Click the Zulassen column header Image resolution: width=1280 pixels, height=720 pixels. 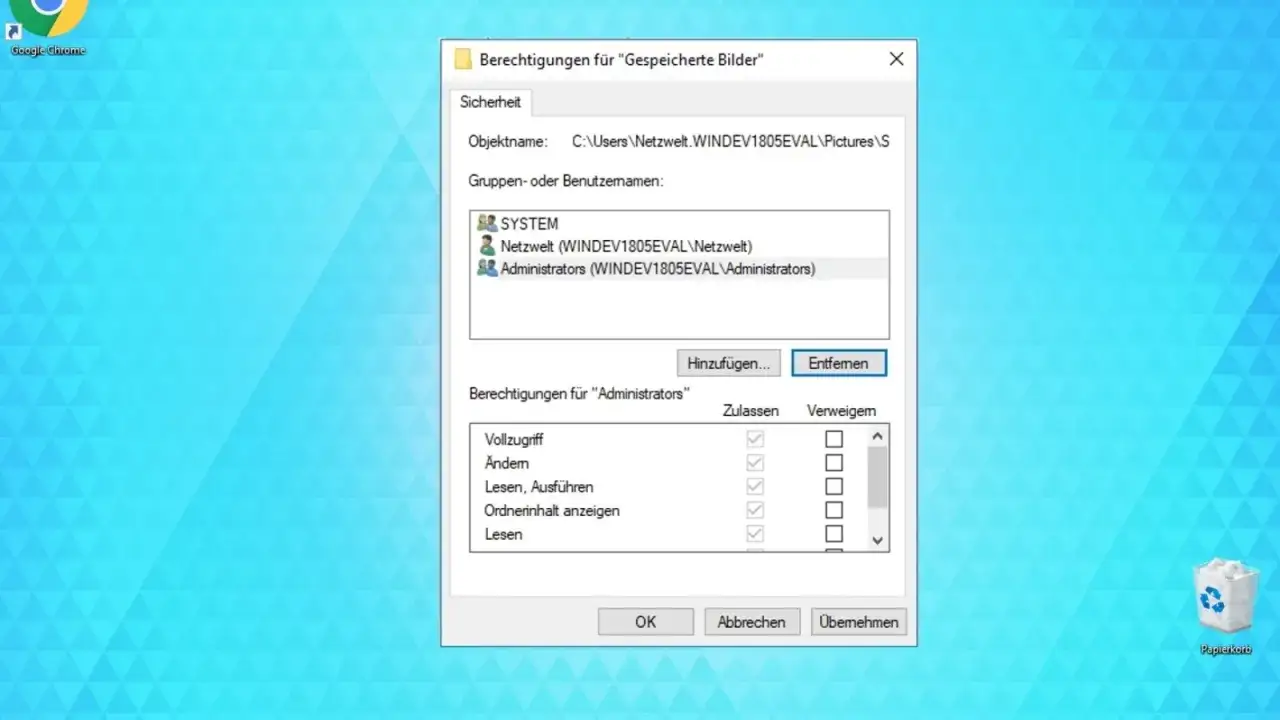tap(750, 411)
